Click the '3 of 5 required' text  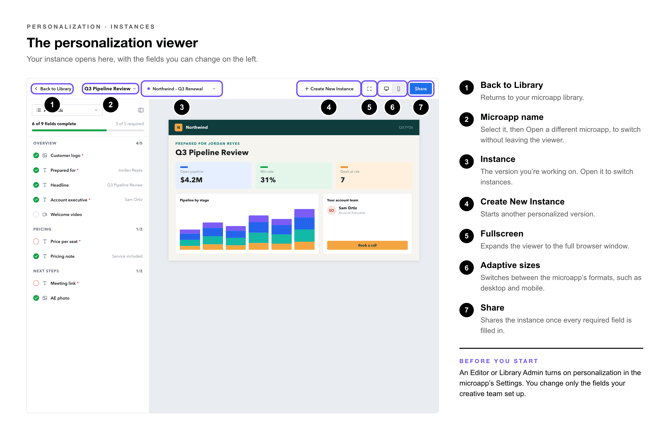click(x=129, y=124)
